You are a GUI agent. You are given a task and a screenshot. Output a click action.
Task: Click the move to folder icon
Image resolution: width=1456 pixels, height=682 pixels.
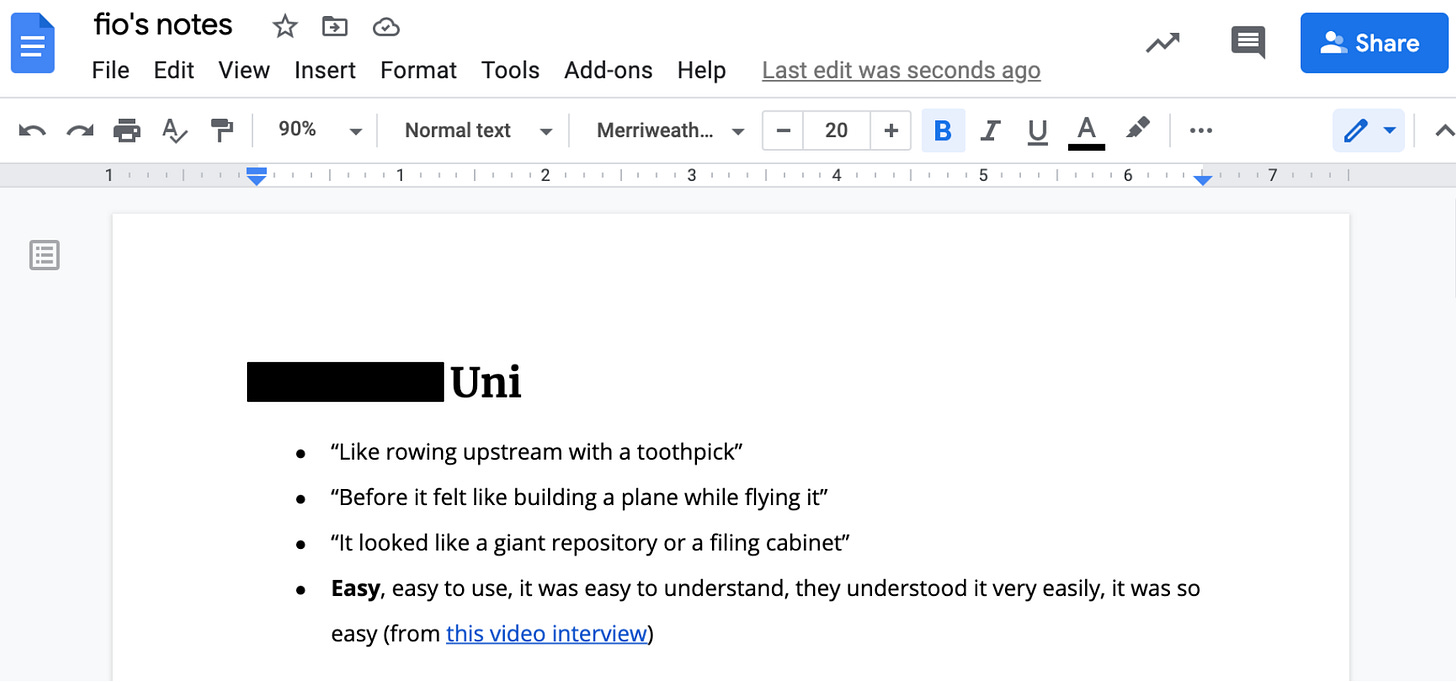tap(335, 27)
